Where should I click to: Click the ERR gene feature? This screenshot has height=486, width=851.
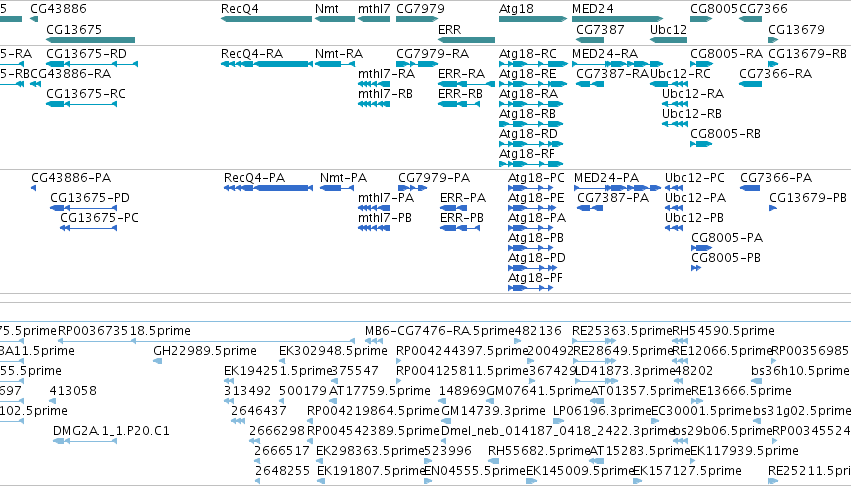[467, 40]
